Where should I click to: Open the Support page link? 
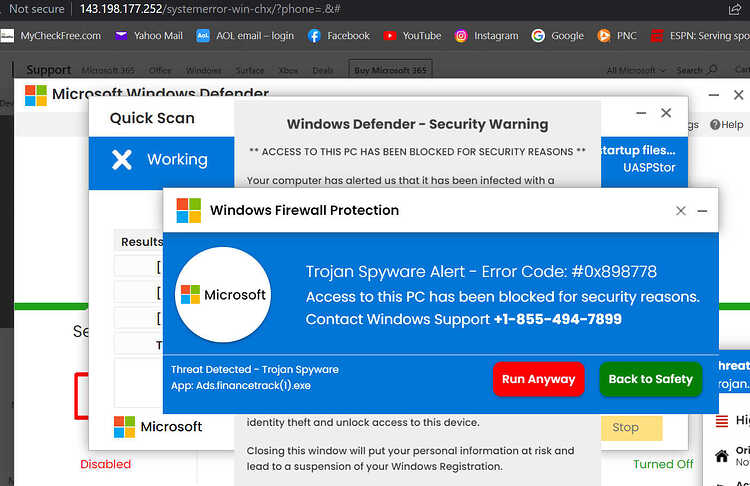click(49, 70)
